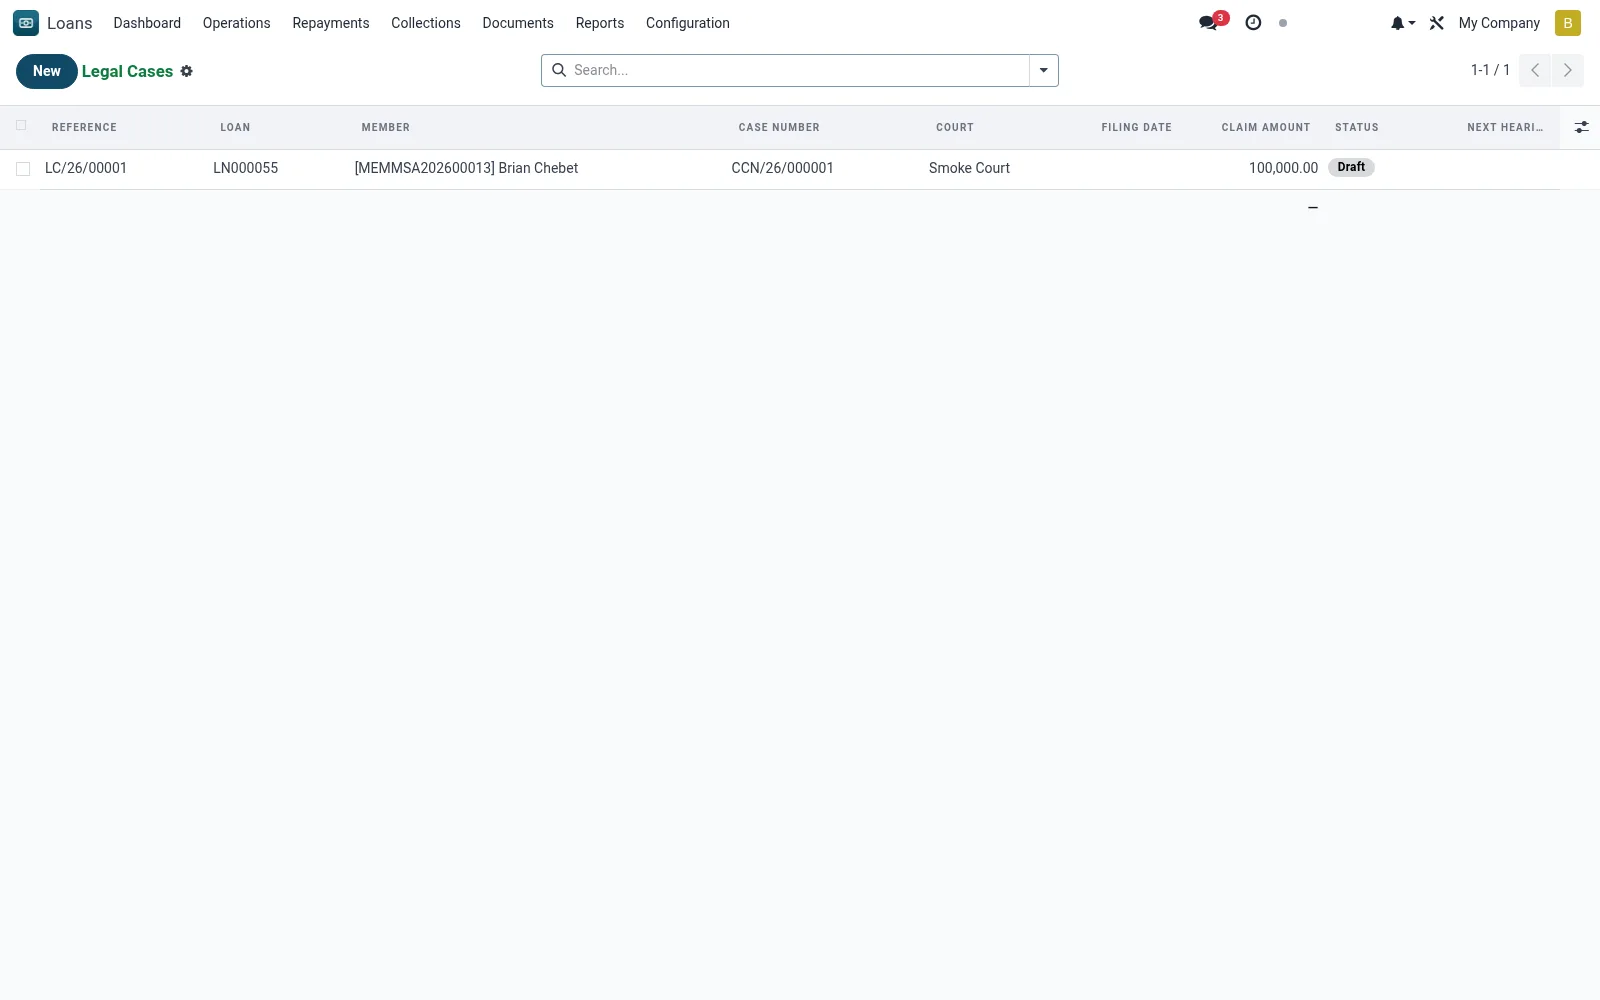
Task: Open the activities clock icon
Action: click(x=1253, y=23)
